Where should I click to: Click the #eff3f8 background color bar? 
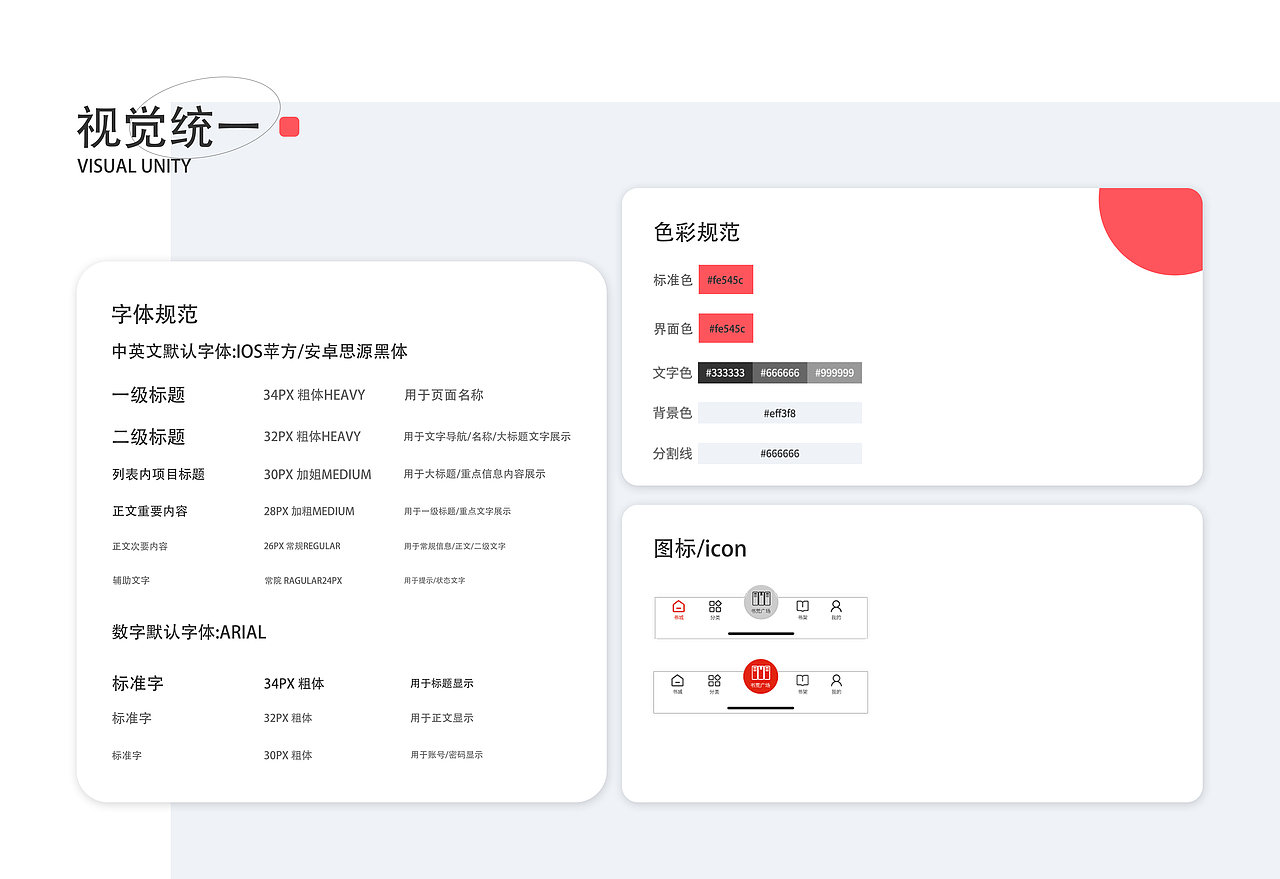pyautogui.click(x=780, y=412)
